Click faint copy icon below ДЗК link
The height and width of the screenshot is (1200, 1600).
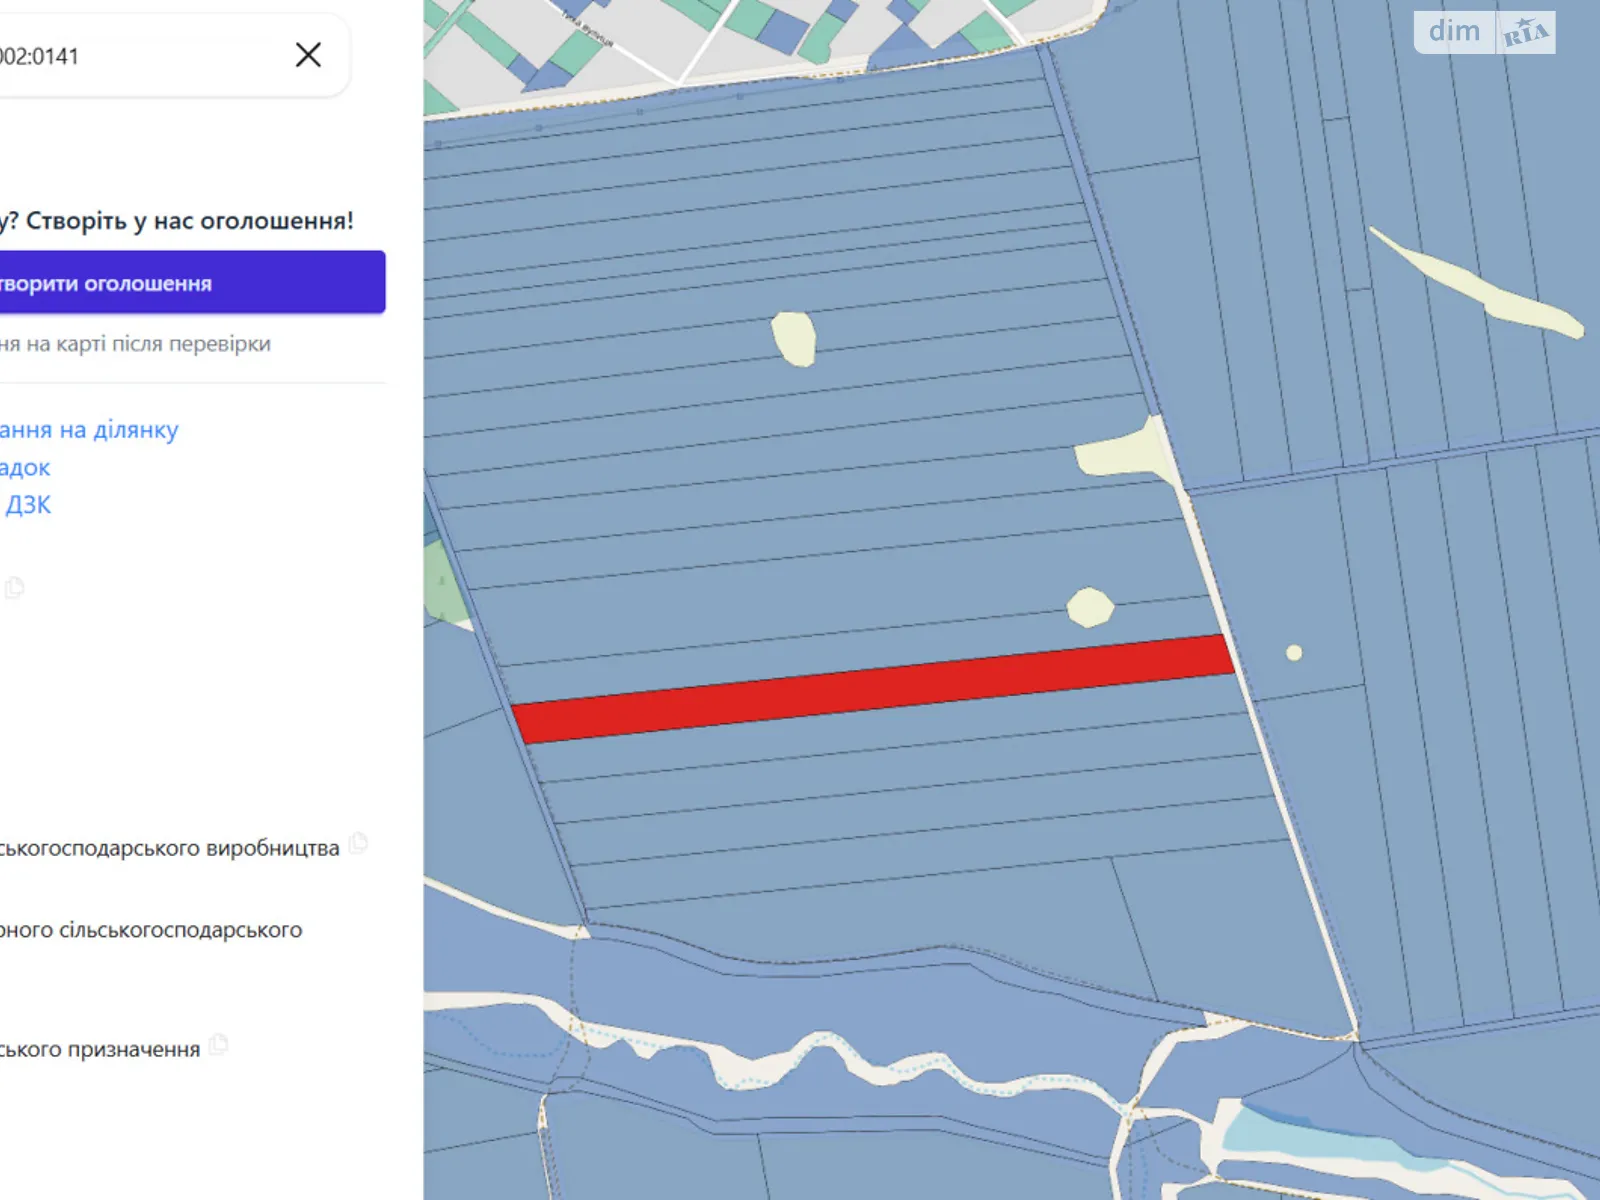click(x=14, y=588)
